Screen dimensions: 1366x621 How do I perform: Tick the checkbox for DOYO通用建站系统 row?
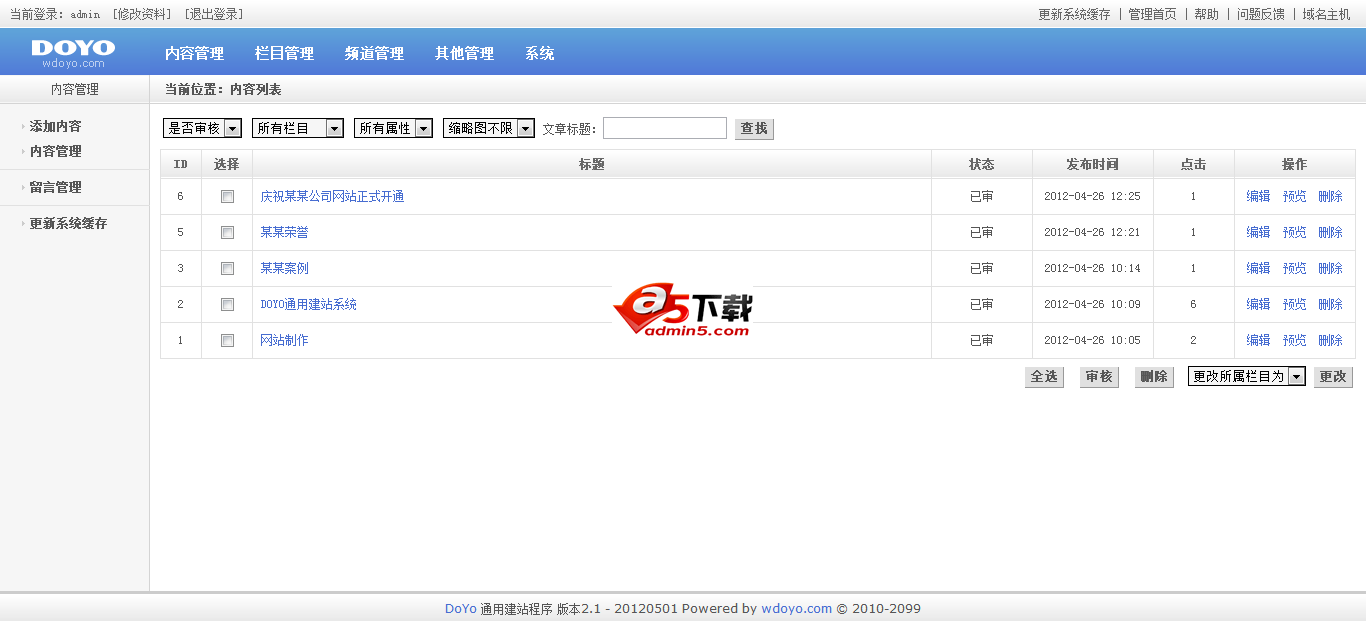tap(227, 305)
